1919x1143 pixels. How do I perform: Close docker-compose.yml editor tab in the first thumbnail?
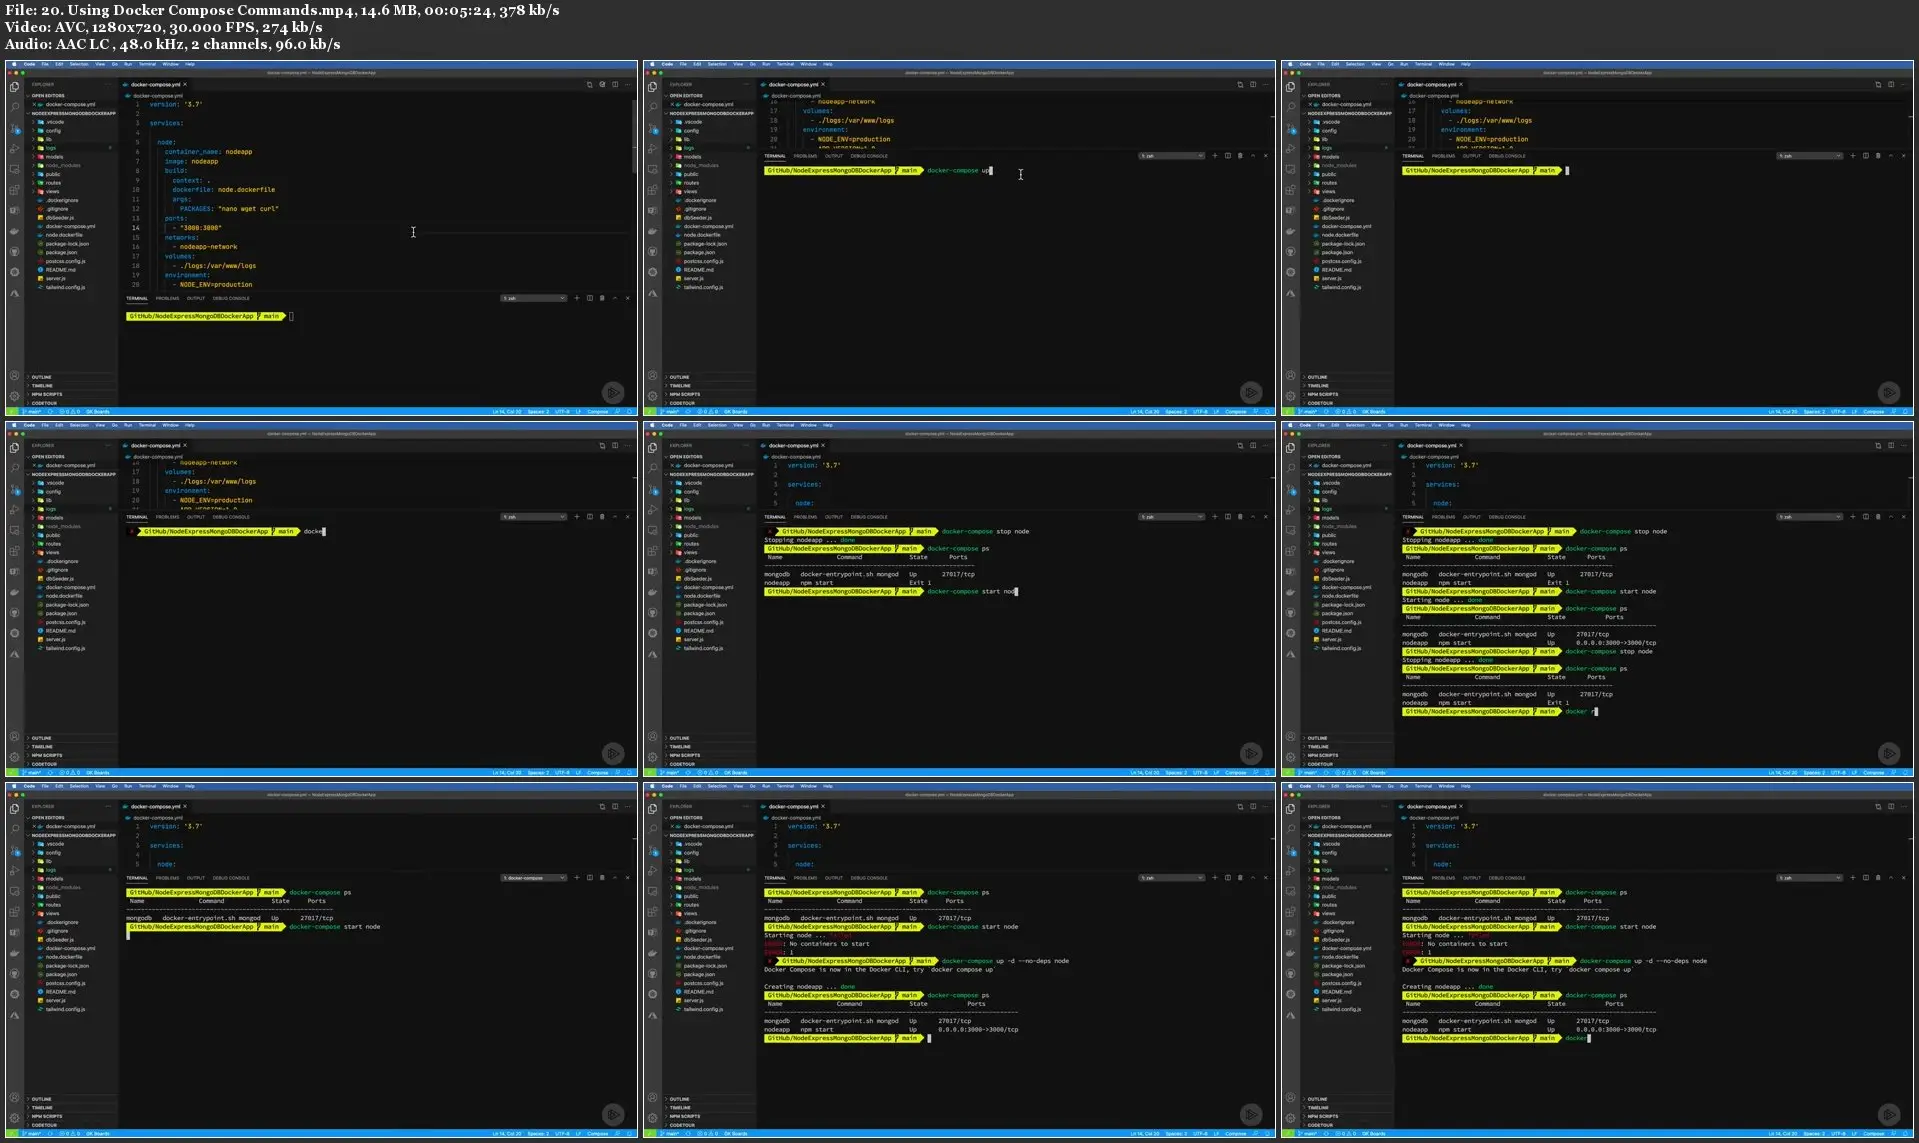pyautogui.click(x=185, y=85)
